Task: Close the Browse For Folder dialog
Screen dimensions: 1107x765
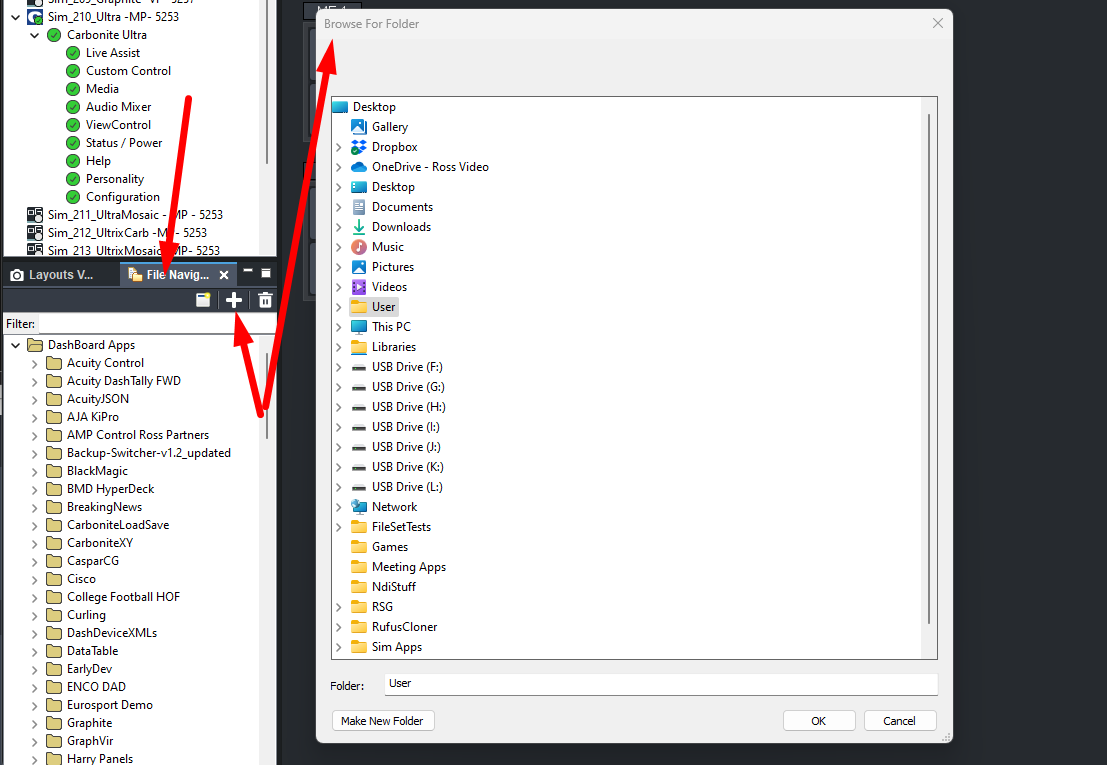Action: coord(938,23)
